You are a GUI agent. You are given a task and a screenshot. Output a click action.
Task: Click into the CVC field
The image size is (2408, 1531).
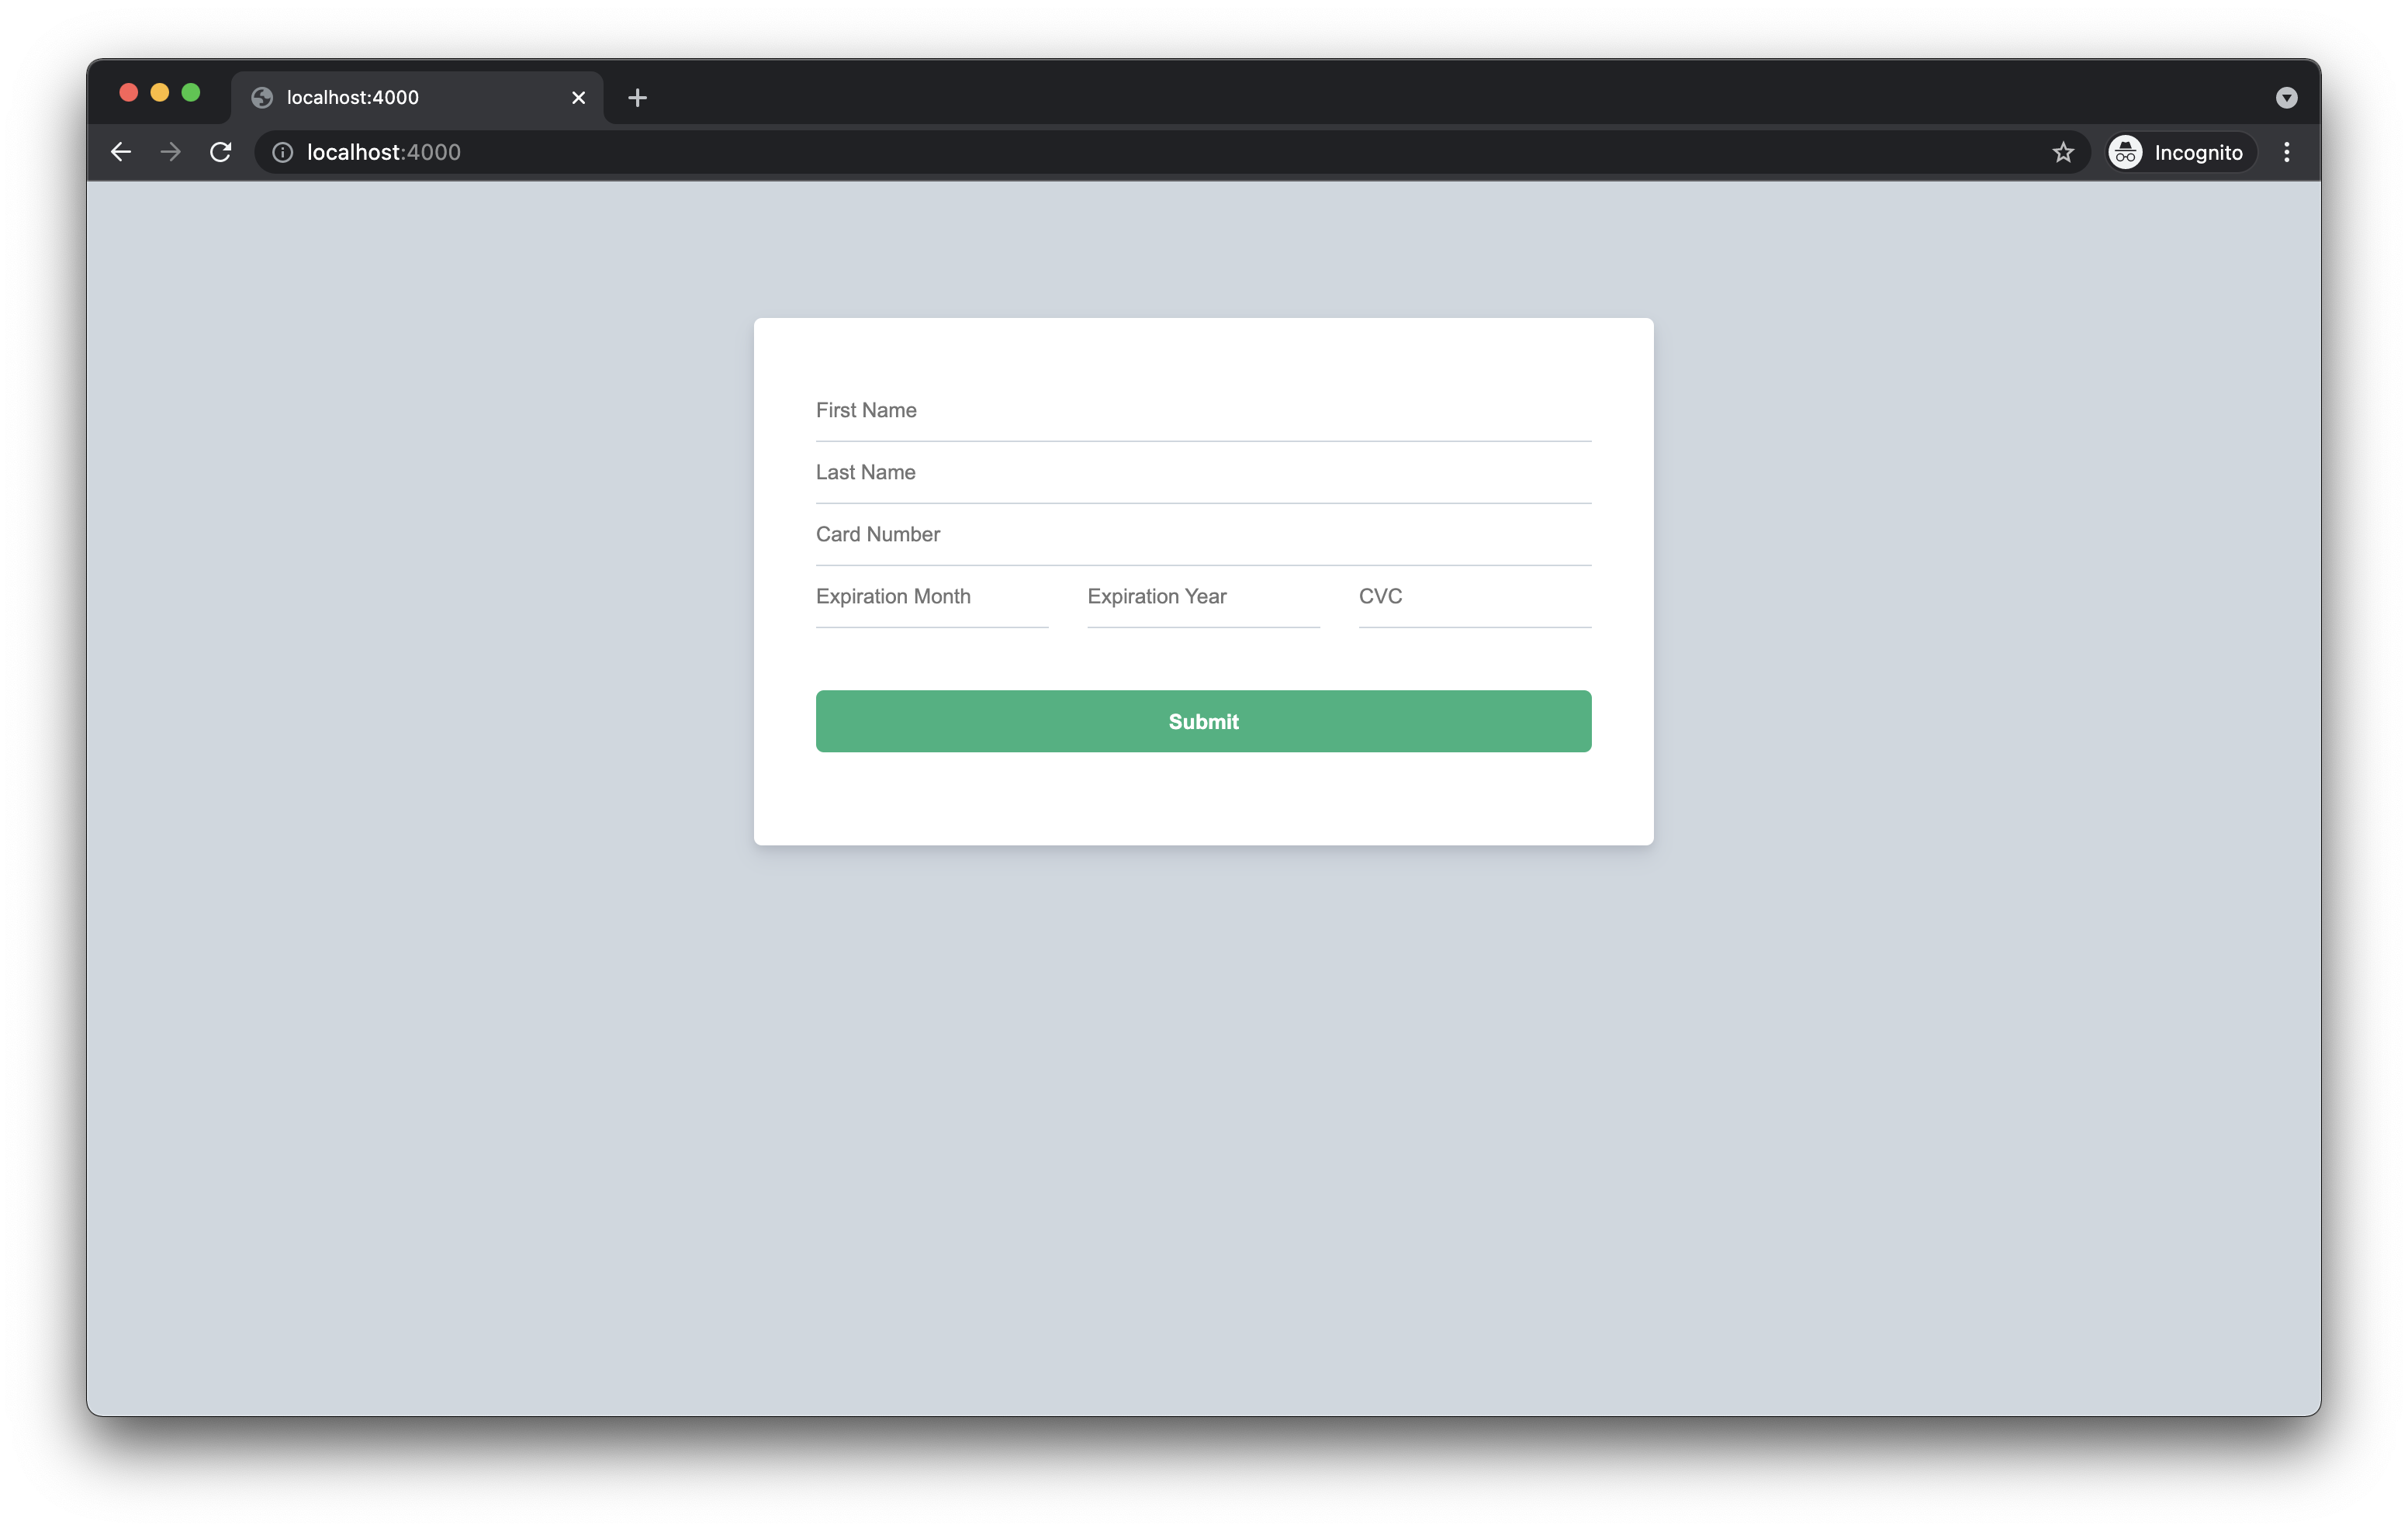(1474, 597)
